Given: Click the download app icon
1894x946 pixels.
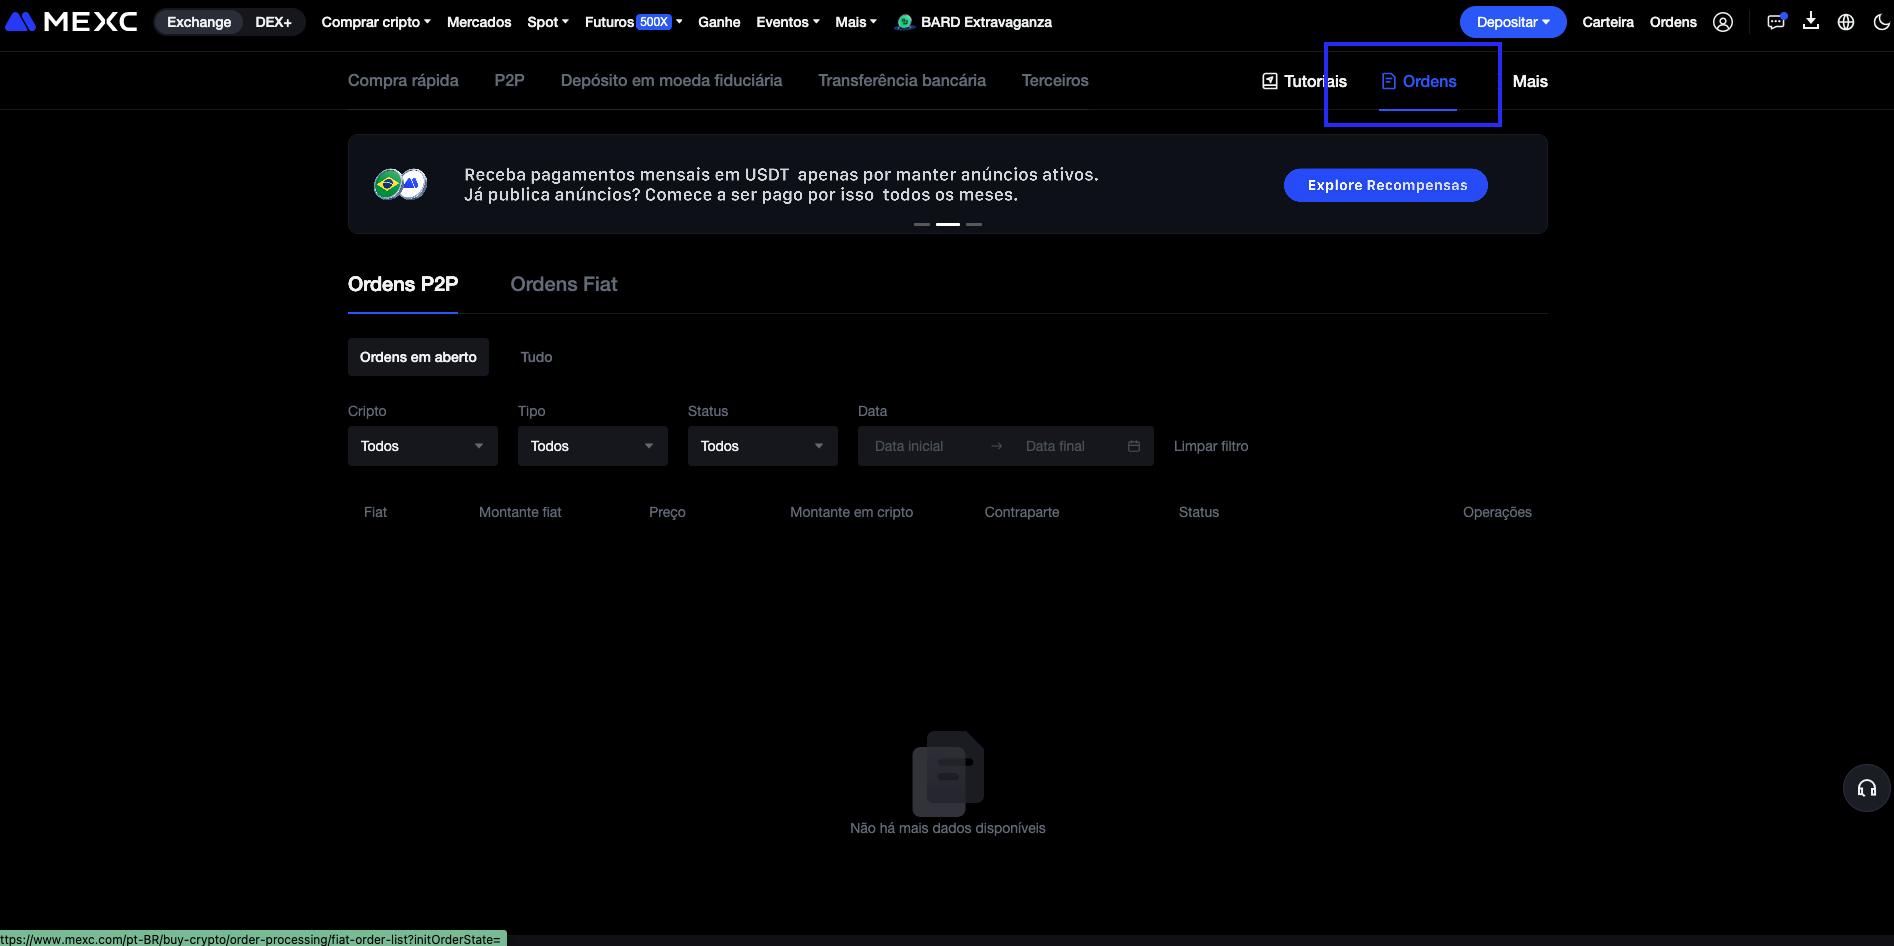Looking at the screenshot, I should point(1810,21).
